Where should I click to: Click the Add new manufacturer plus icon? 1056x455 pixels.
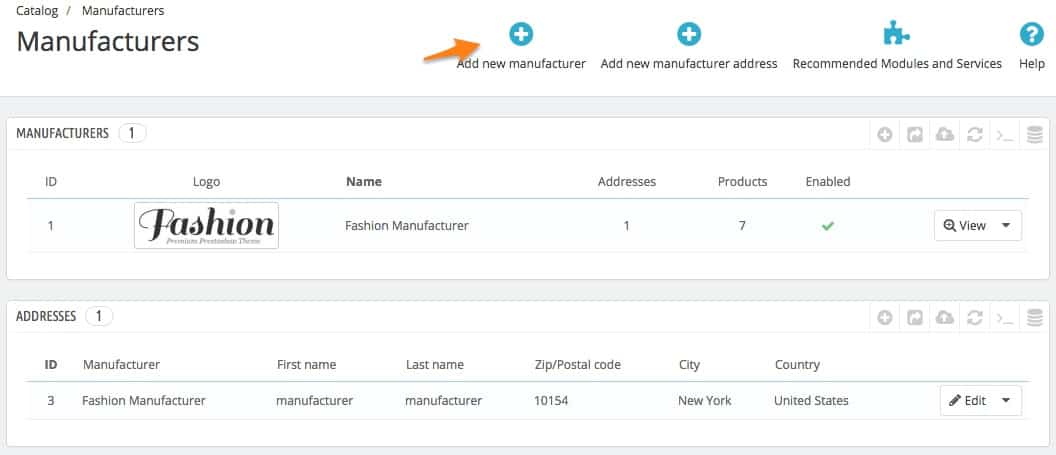coord(521,34)
